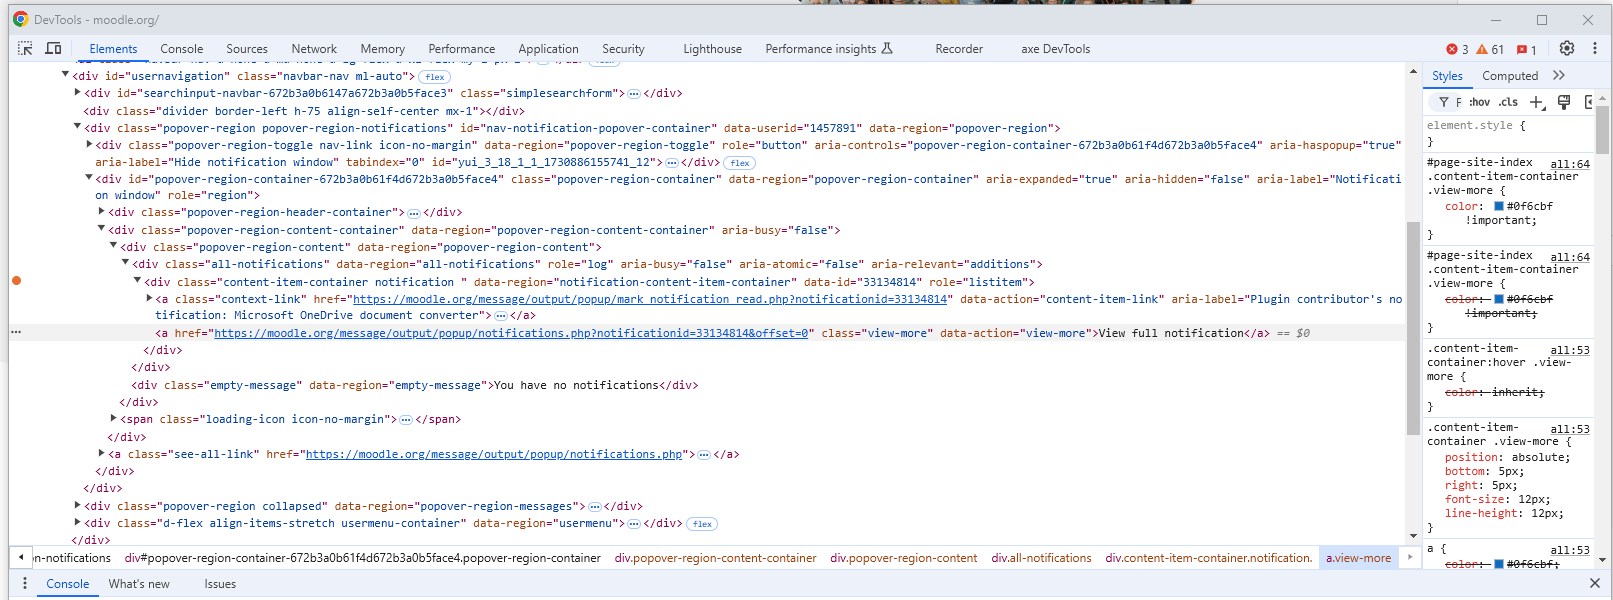Select div.all-notifications breadcrumb
This screenshot has width=1613, height=600.
(x=1041, y=558)
